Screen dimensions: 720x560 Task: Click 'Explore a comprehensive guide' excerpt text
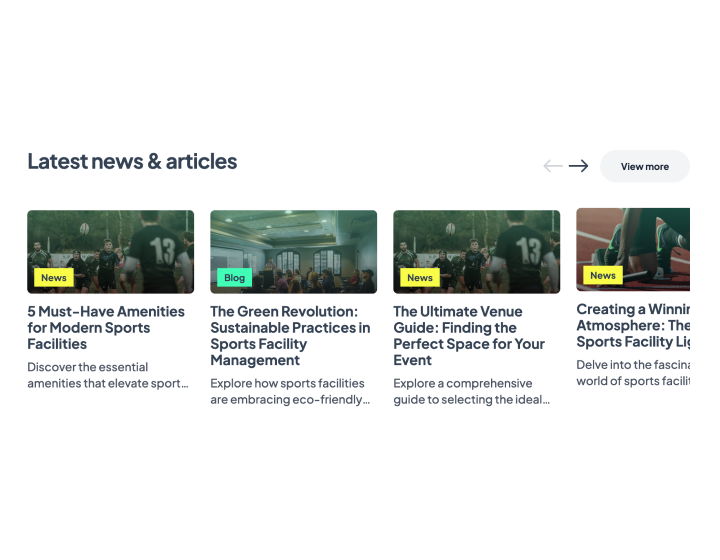(x=472, y=392)
